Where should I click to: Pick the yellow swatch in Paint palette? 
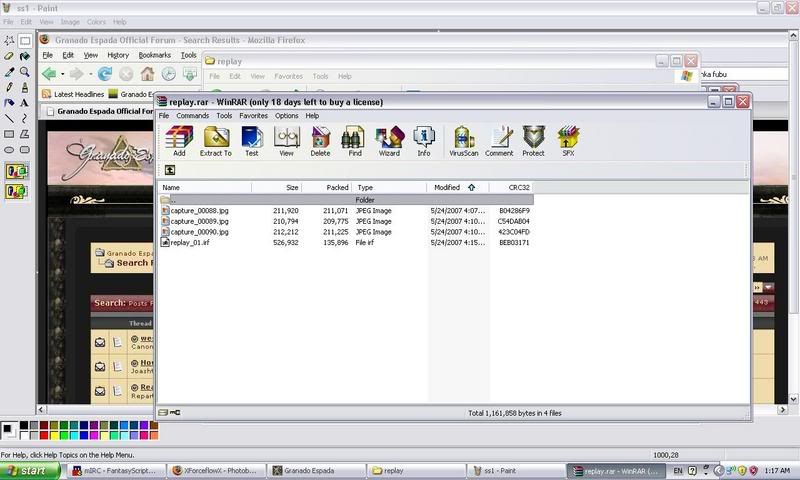click(x=54, y=435)
